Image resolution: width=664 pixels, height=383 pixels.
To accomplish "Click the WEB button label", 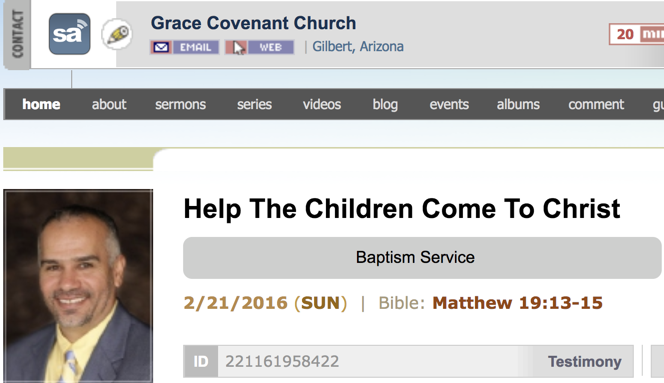I will point(271,47).
